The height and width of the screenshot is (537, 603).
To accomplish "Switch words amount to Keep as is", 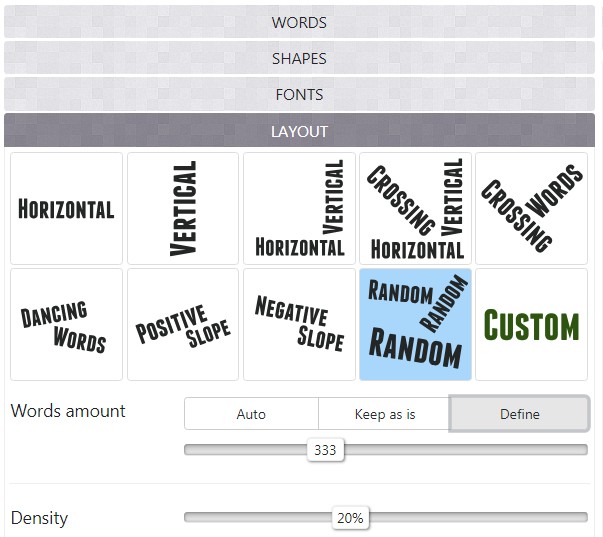I will (x=385, y=414).
